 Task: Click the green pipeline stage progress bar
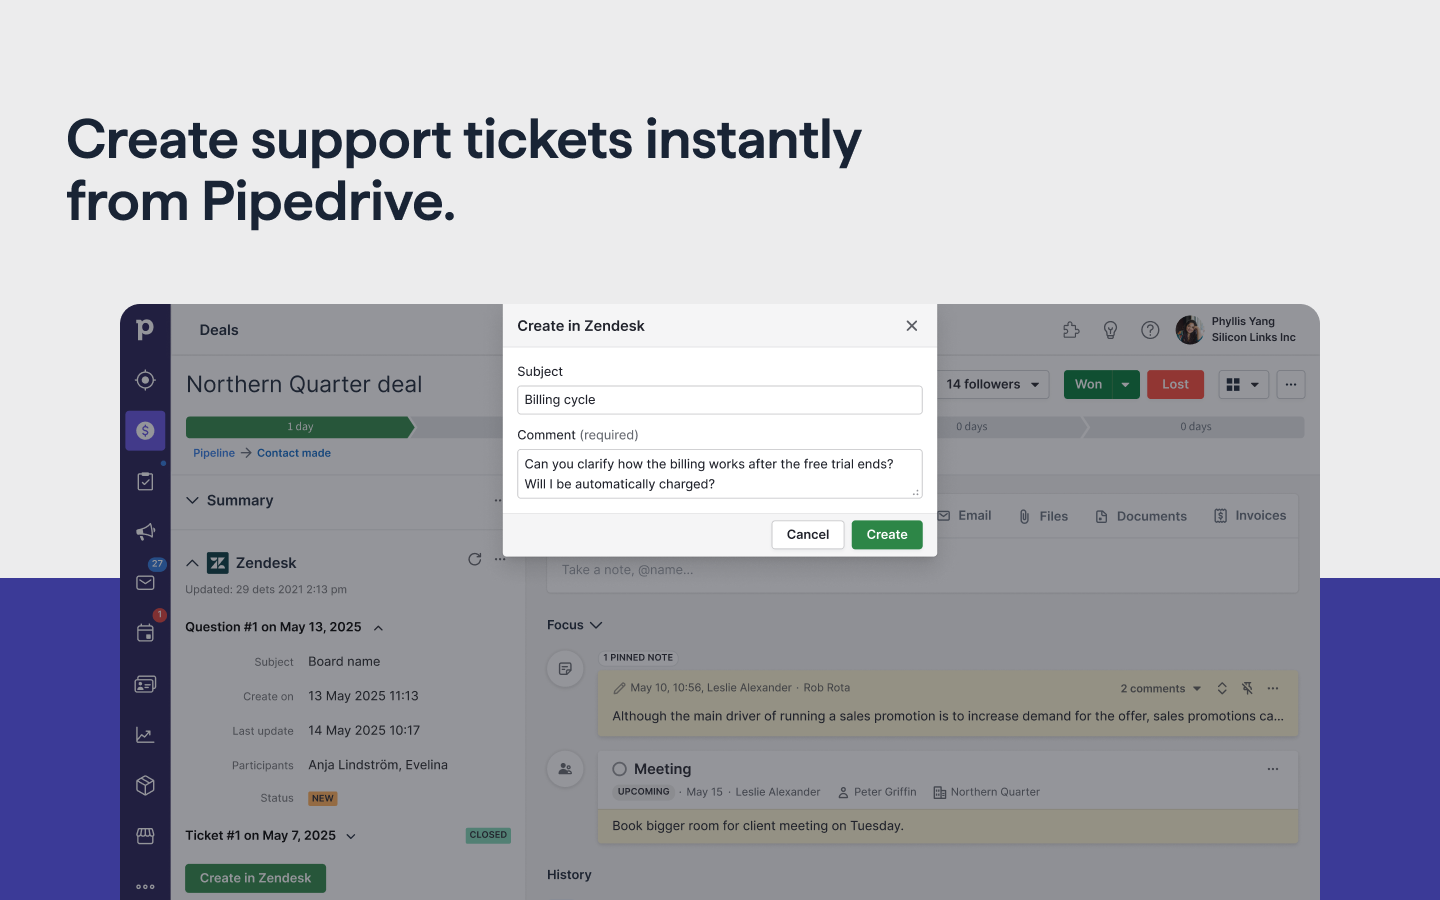tap(299, 427)
